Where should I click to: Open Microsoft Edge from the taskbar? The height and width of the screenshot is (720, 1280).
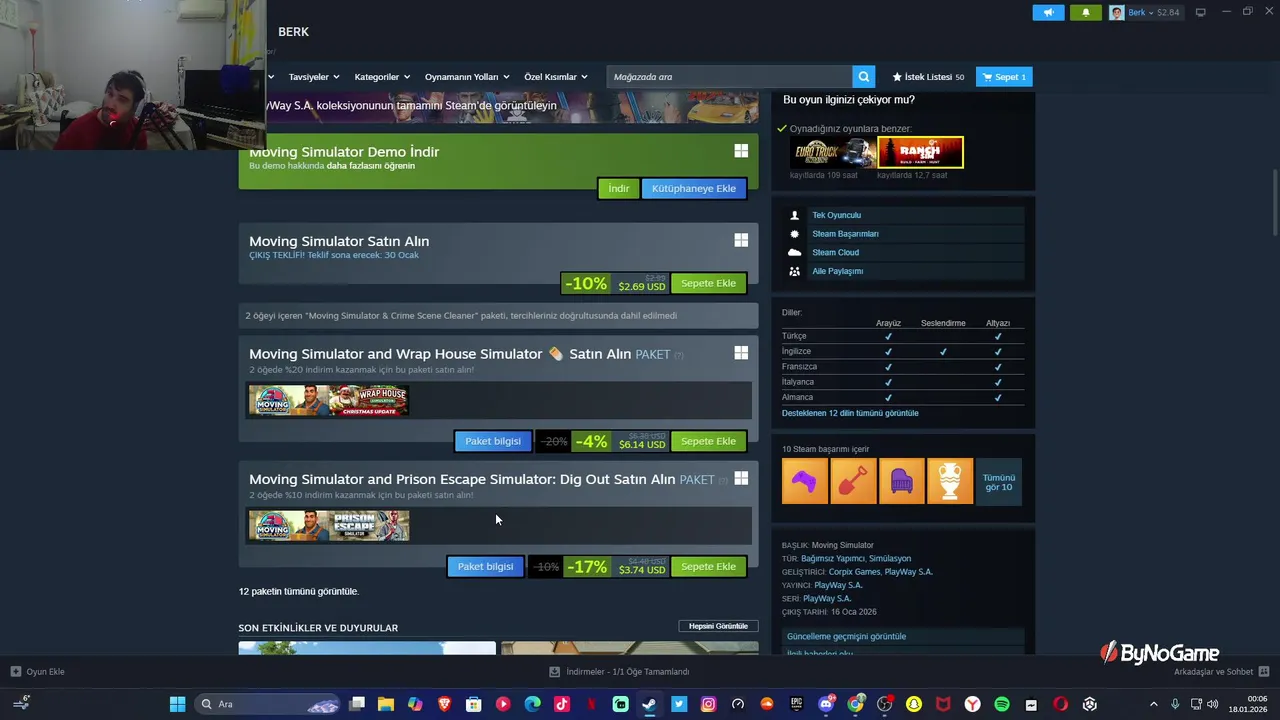(532, 704)
